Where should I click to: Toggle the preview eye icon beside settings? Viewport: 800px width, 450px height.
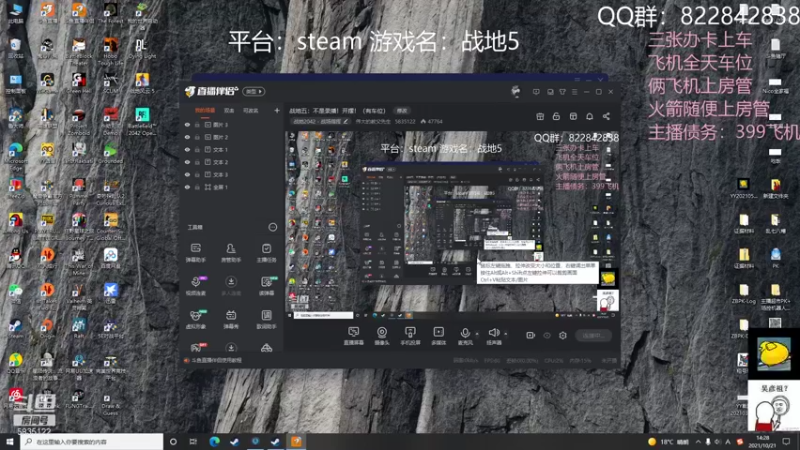point(547,335)
